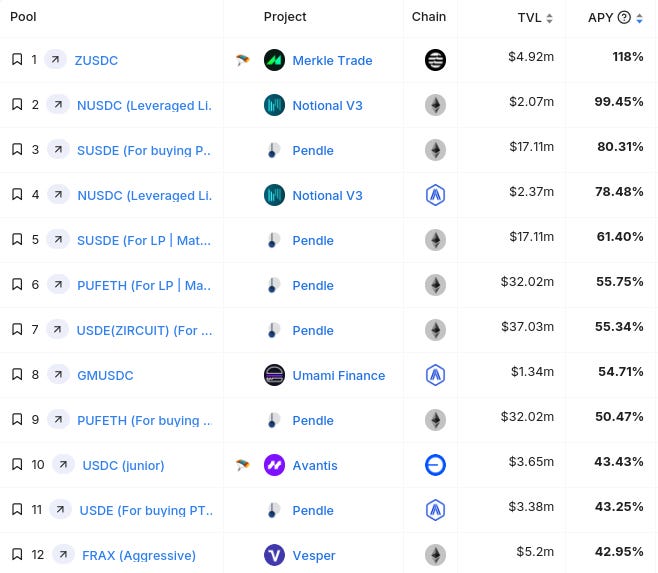Image resolution: width=658 pixels, height=573 pixels.
Task: Click the 54.71% APY value
Action: click(x=621, y=371)
